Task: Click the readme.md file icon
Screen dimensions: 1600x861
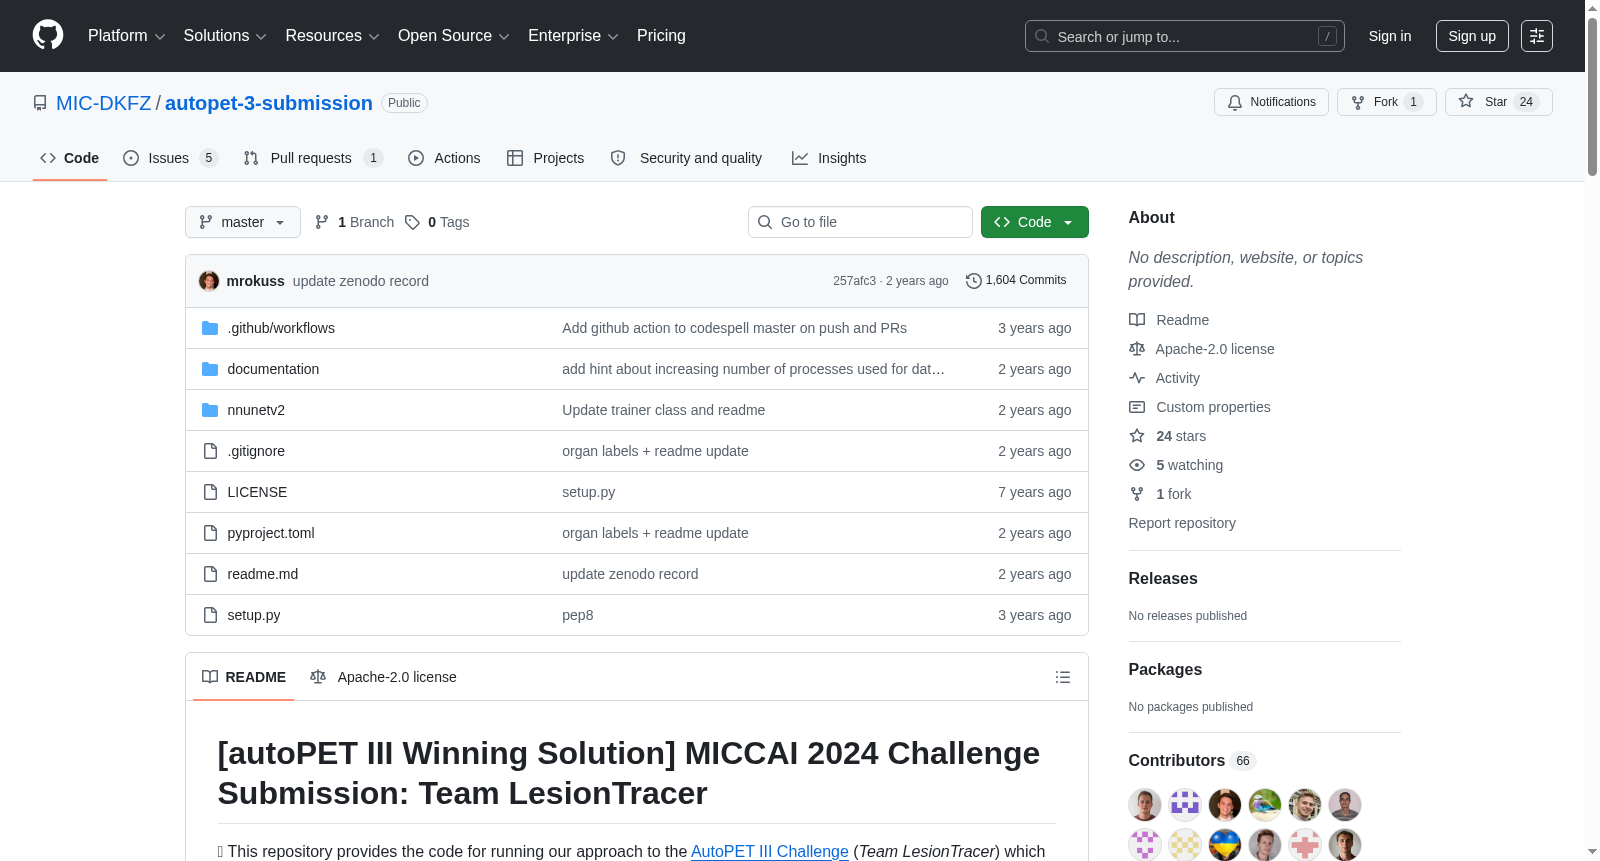Action: pos(210,574)
